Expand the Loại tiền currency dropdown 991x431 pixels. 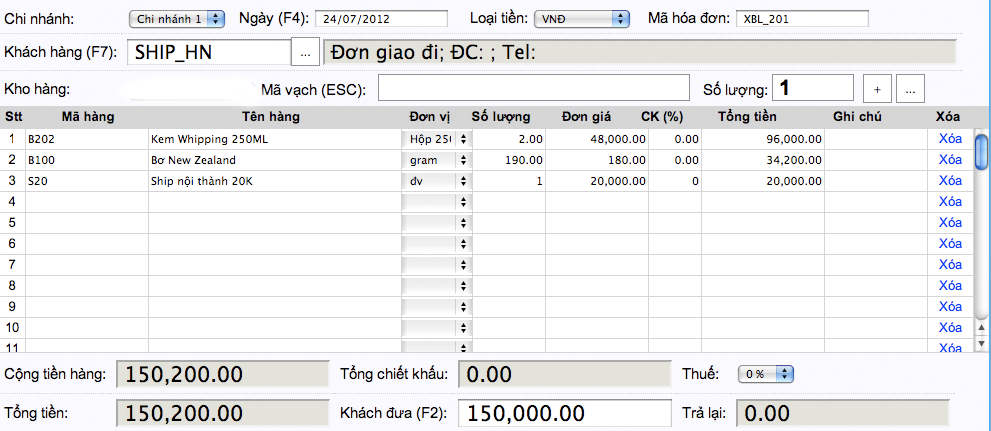tap(581, 19)
